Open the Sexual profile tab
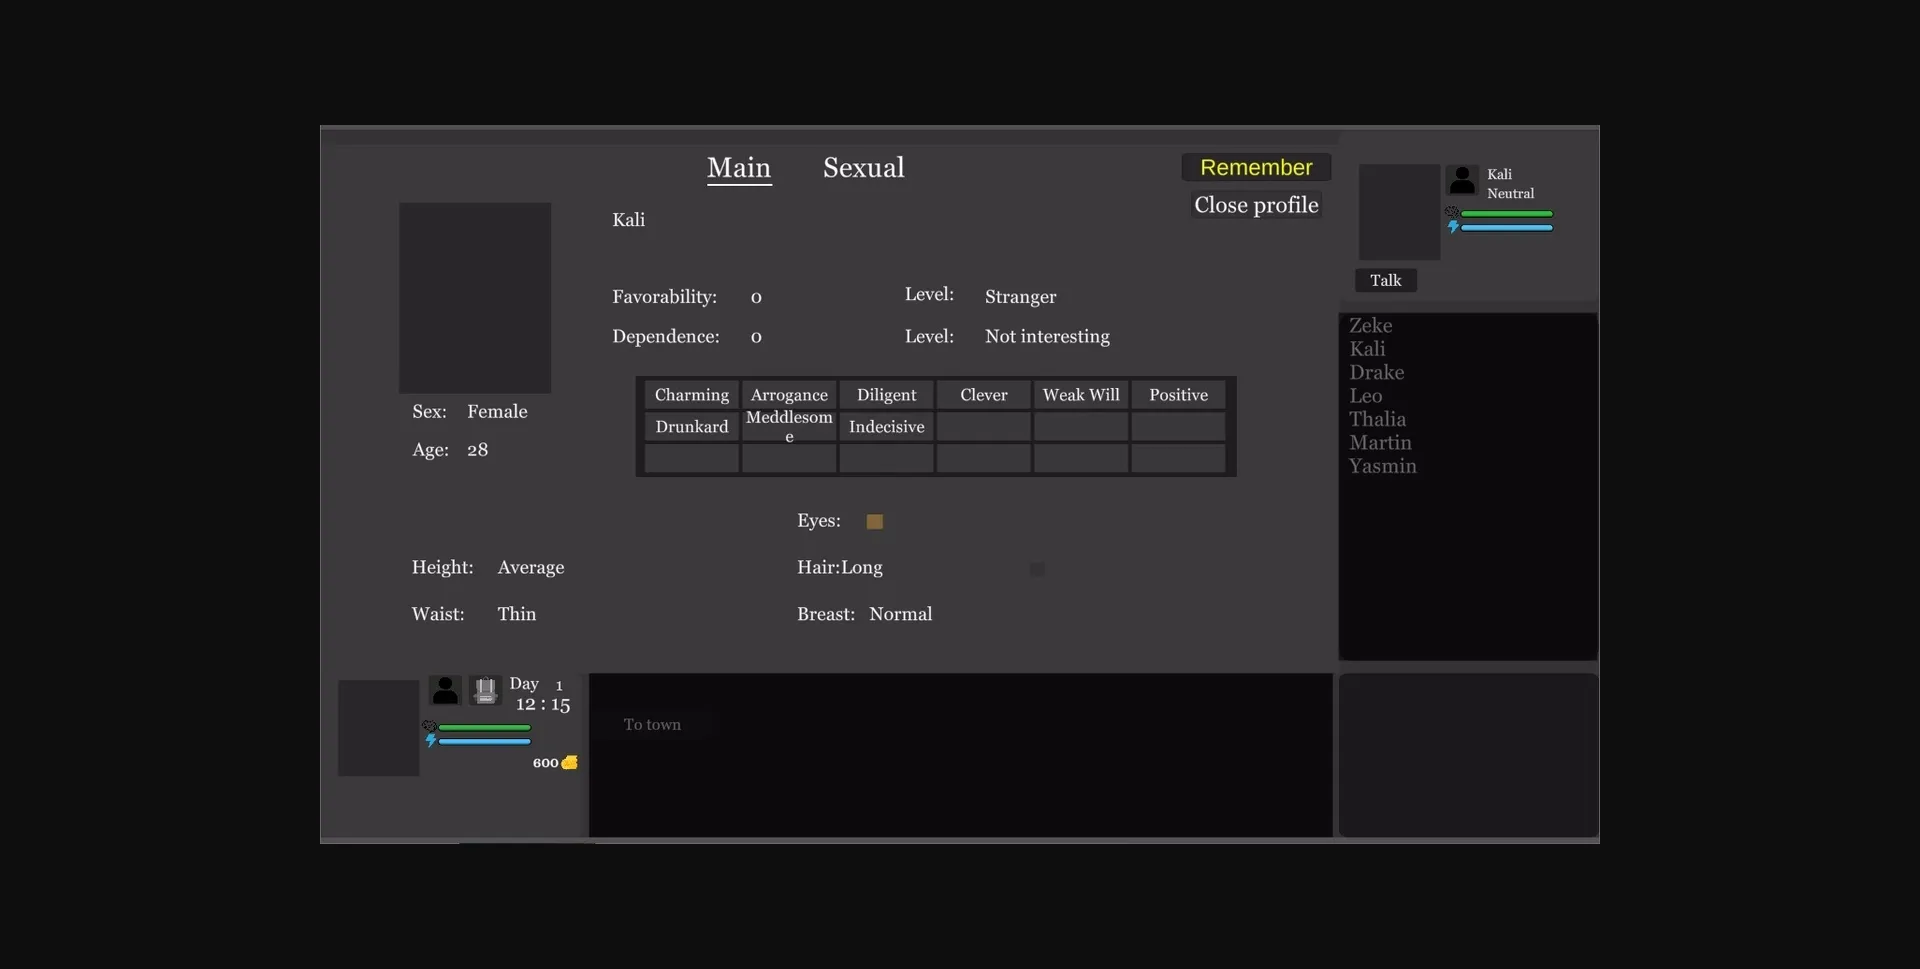The height and width of the screenshot is (969, 1920). [863, 168]
